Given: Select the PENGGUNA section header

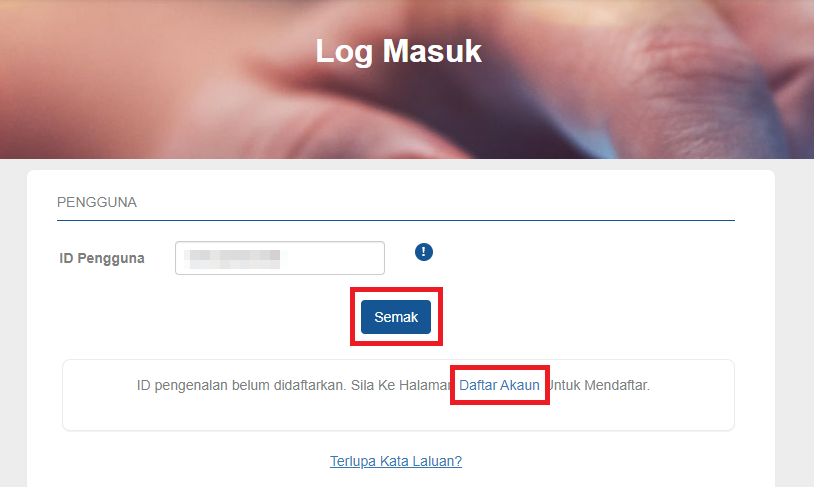Looking at the screenshot, I should coord(97,202).
